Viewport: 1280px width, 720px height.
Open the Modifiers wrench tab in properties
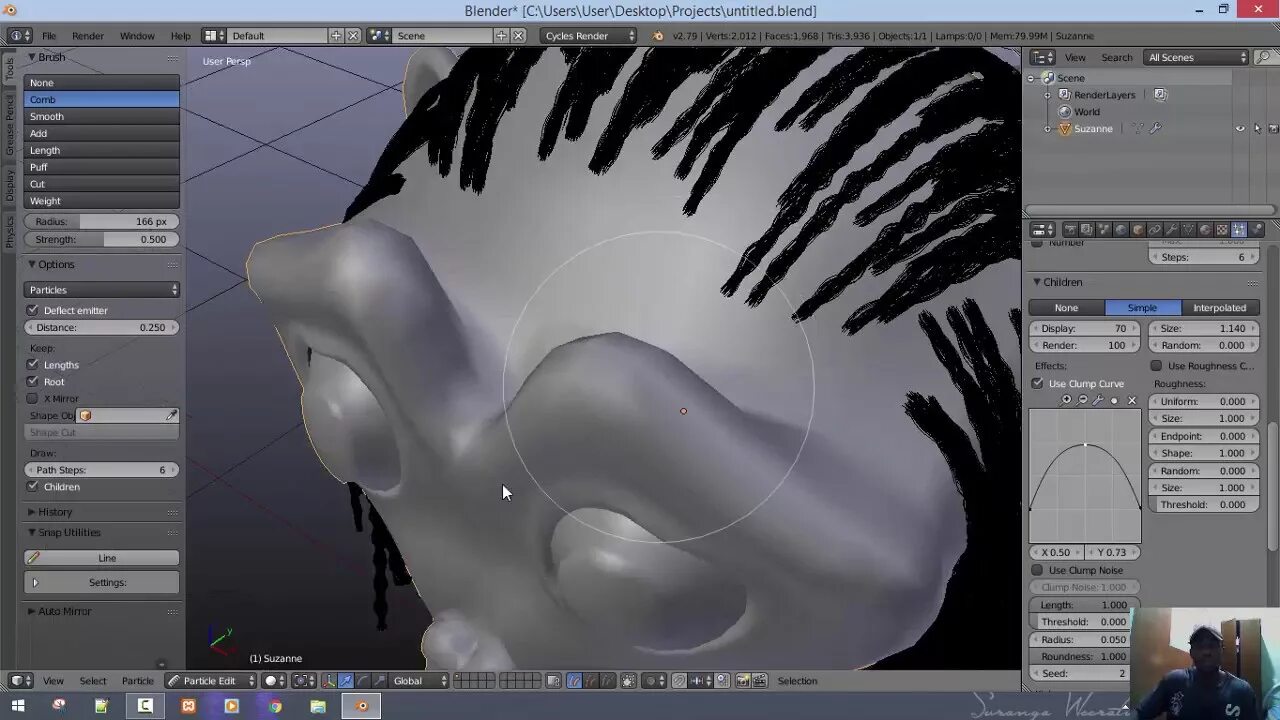(1171, 230)
